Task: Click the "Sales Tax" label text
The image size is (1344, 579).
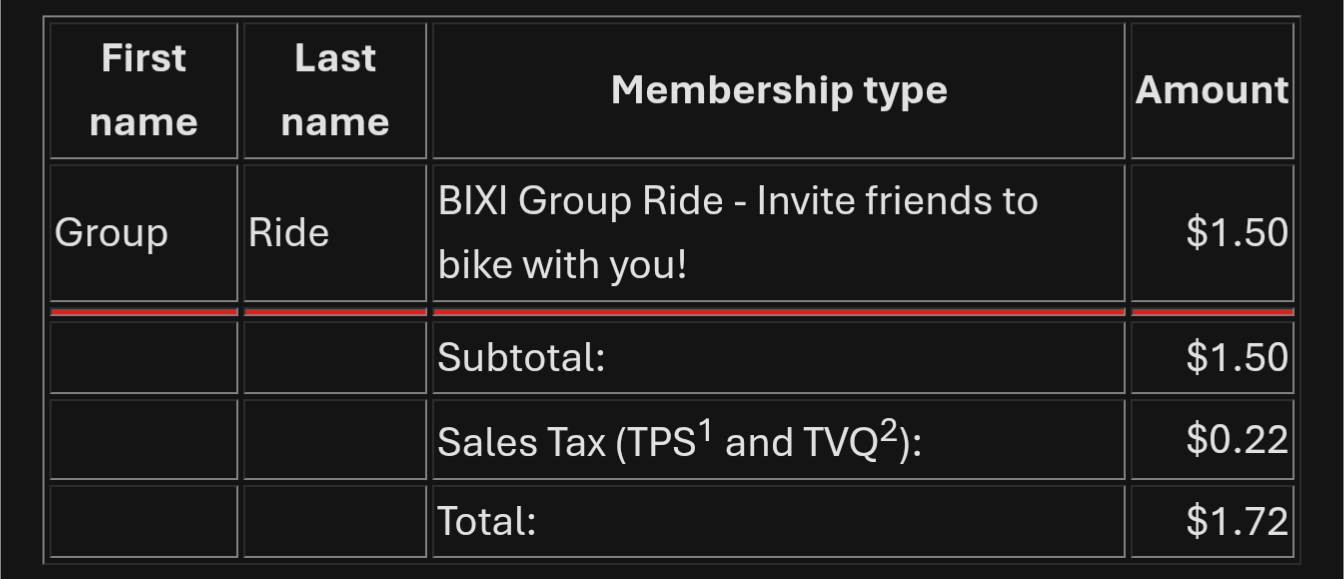Action: (520, 441)
